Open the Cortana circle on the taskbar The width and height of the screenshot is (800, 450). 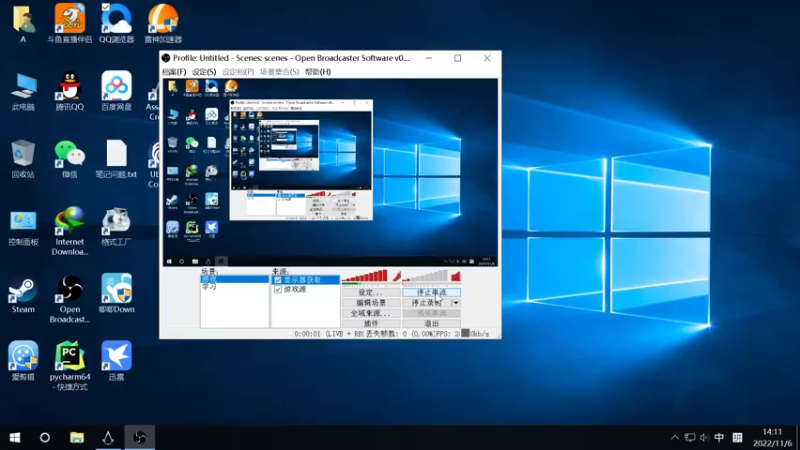coord(45,438)
